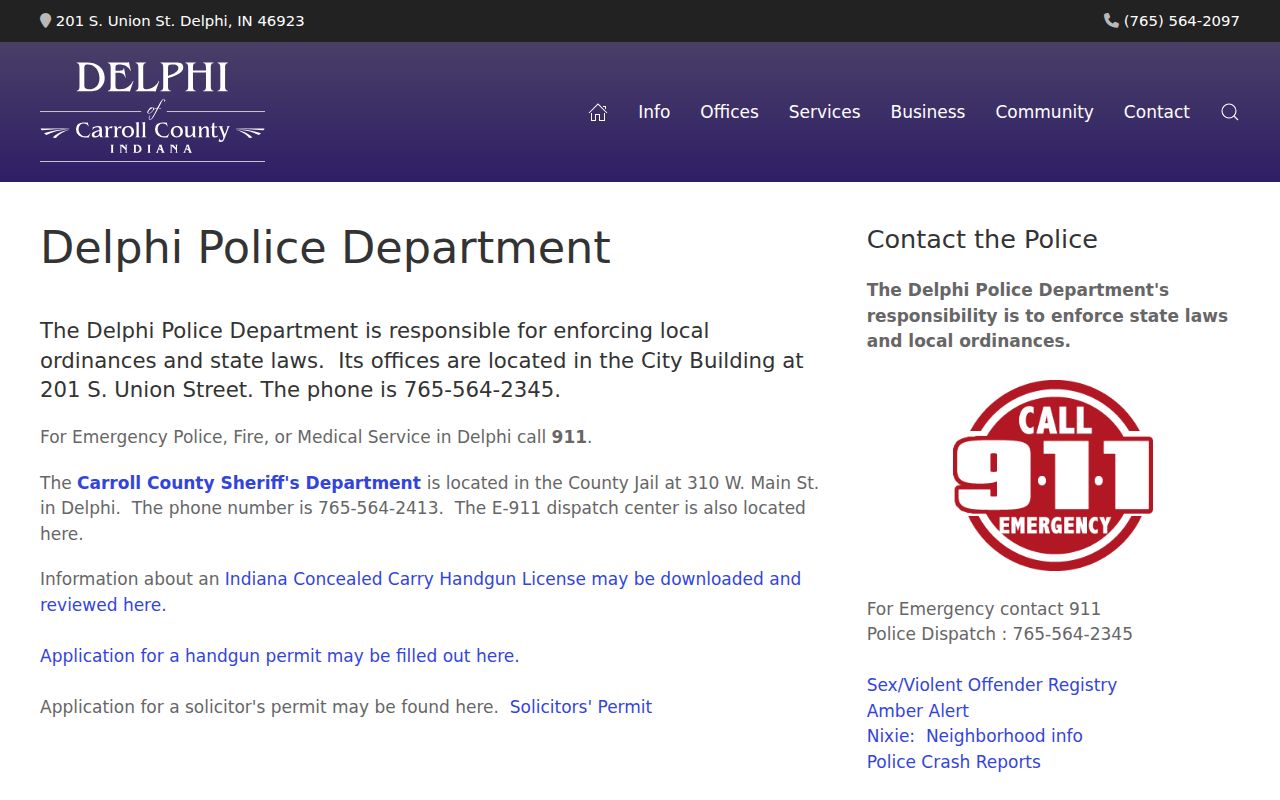Open Nixie: Neighborhood info link

click(975, 736)
